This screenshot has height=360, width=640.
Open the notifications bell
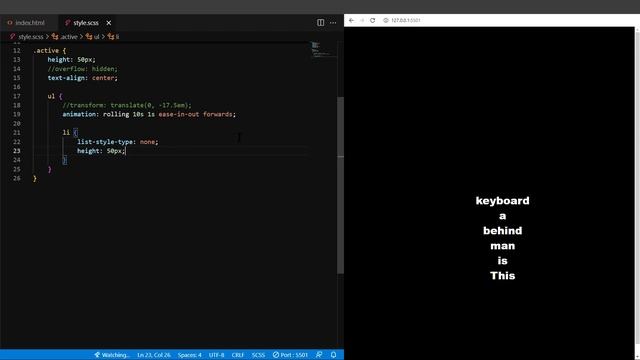pos(333,355)
